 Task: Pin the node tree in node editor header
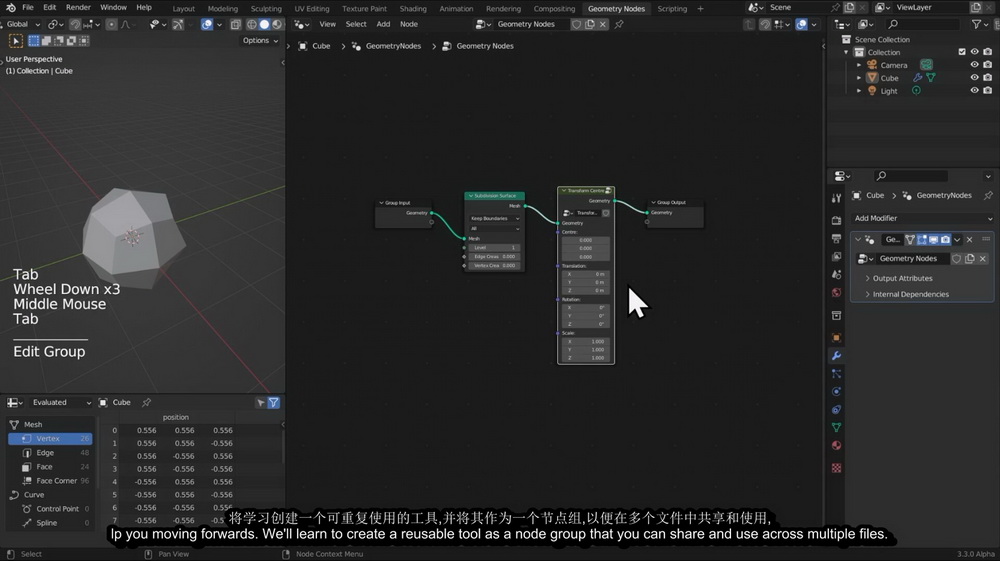pyautogui.click(x=619, y=24)
